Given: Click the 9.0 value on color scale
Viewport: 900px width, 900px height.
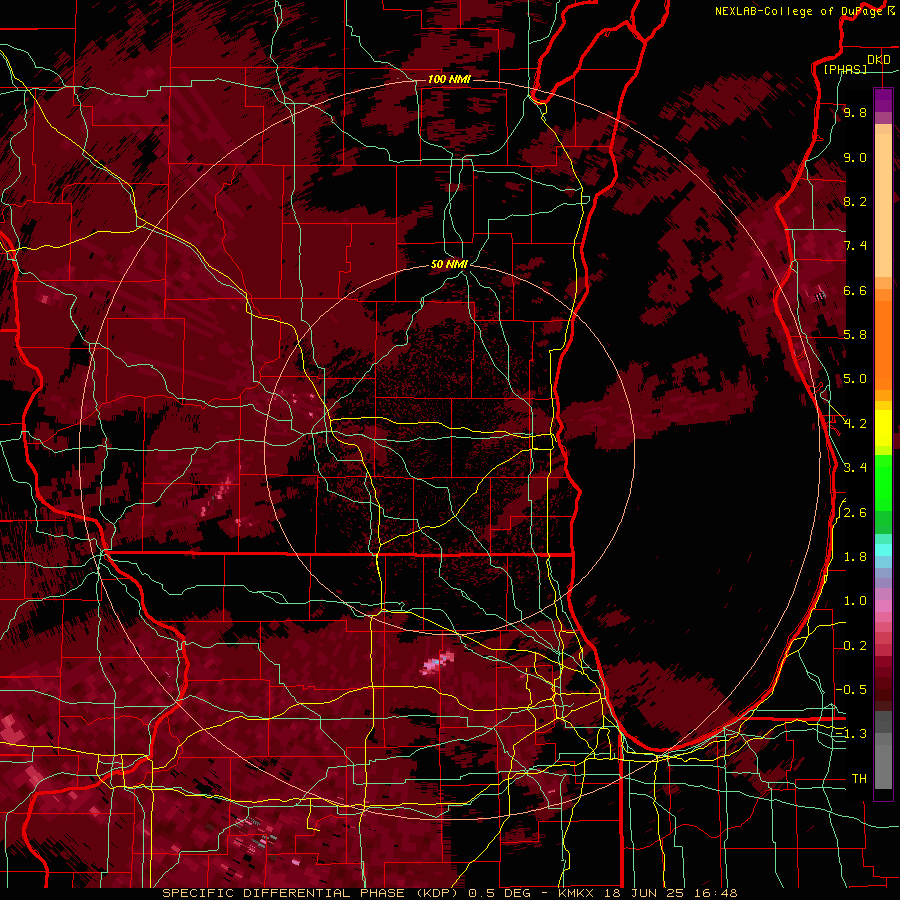Looking at the screenshot, I should click(x=855, y=157).
